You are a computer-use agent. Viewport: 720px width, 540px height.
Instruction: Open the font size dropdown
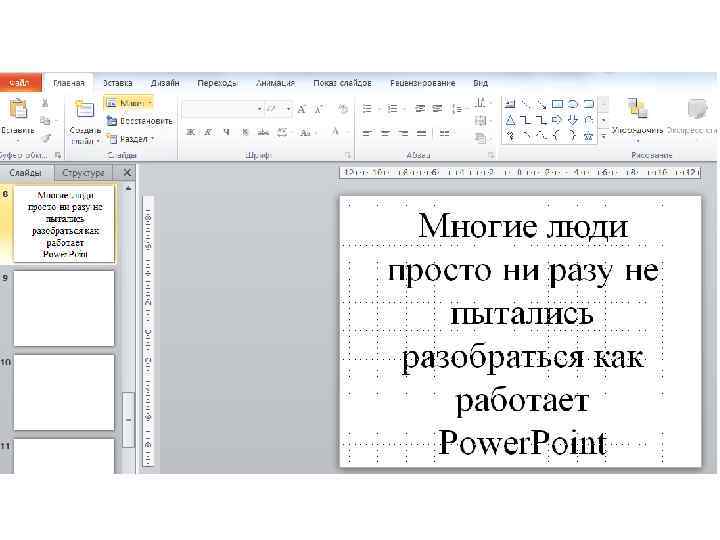click(x=288, y=109)
